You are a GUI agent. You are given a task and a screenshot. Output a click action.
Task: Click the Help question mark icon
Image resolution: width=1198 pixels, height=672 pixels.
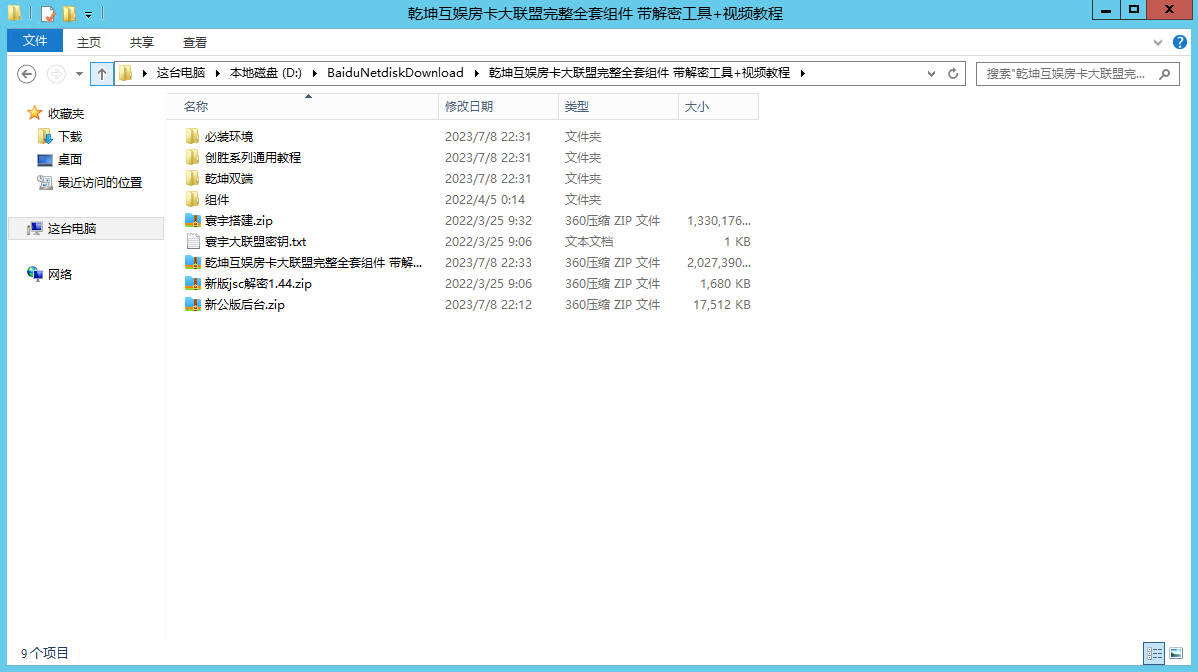tap(1180, 42)
